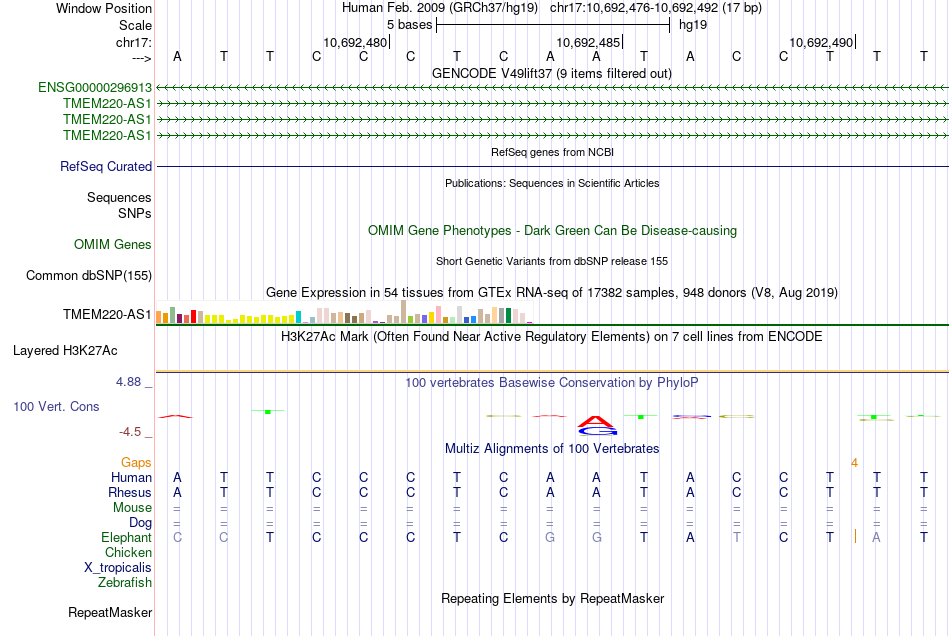This screenshot has width=950, height=636.
Task: Open the GENCODE V49lift37 track title
Action: point(551,73)
